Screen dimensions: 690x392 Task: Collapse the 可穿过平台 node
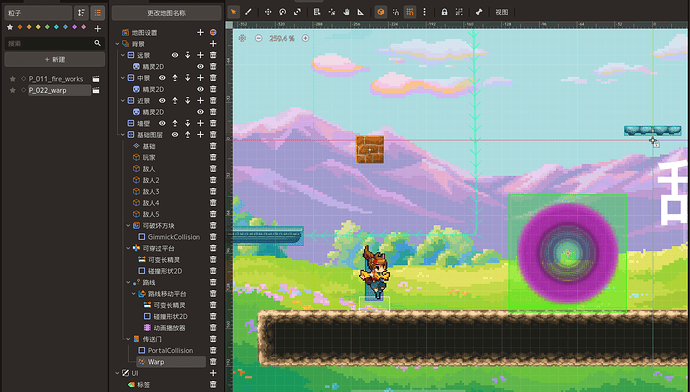click(x=128, y=248)
